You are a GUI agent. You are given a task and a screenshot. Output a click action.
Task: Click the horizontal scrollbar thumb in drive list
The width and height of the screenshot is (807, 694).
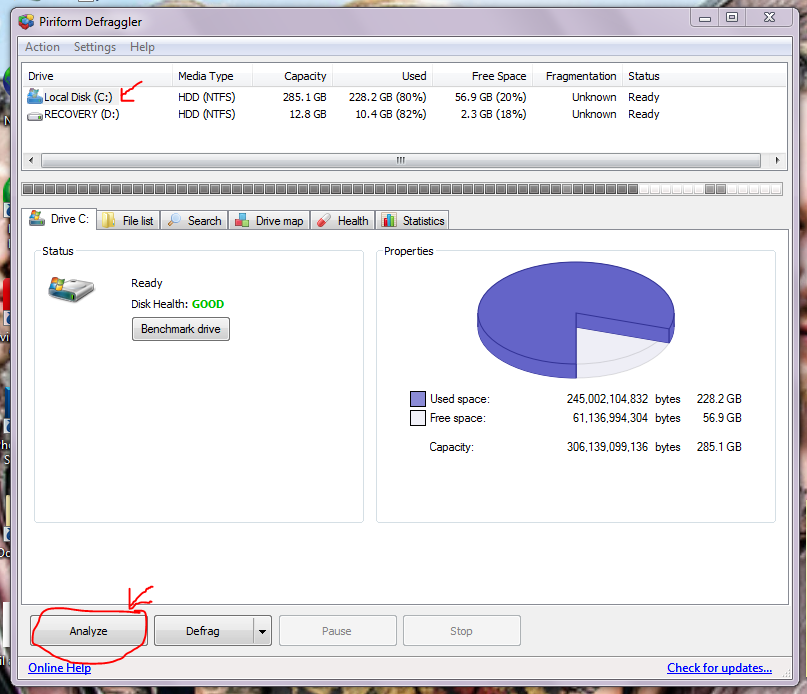coord(401,161)
